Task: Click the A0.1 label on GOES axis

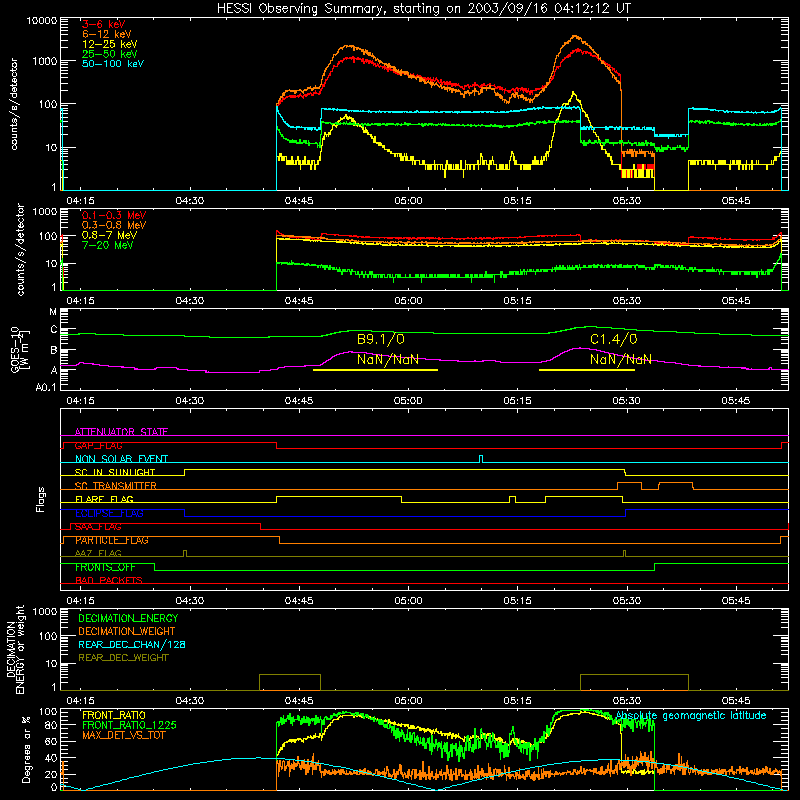Action: [46, 387]
